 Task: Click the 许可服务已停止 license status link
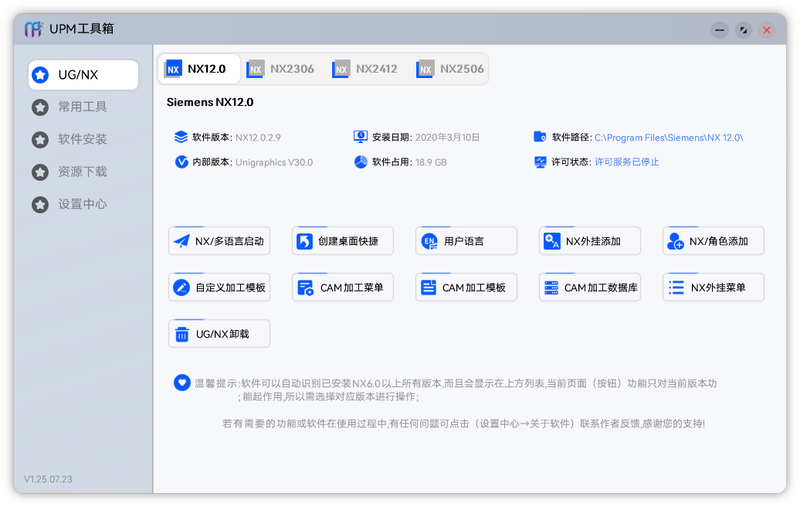pos(626,162)
